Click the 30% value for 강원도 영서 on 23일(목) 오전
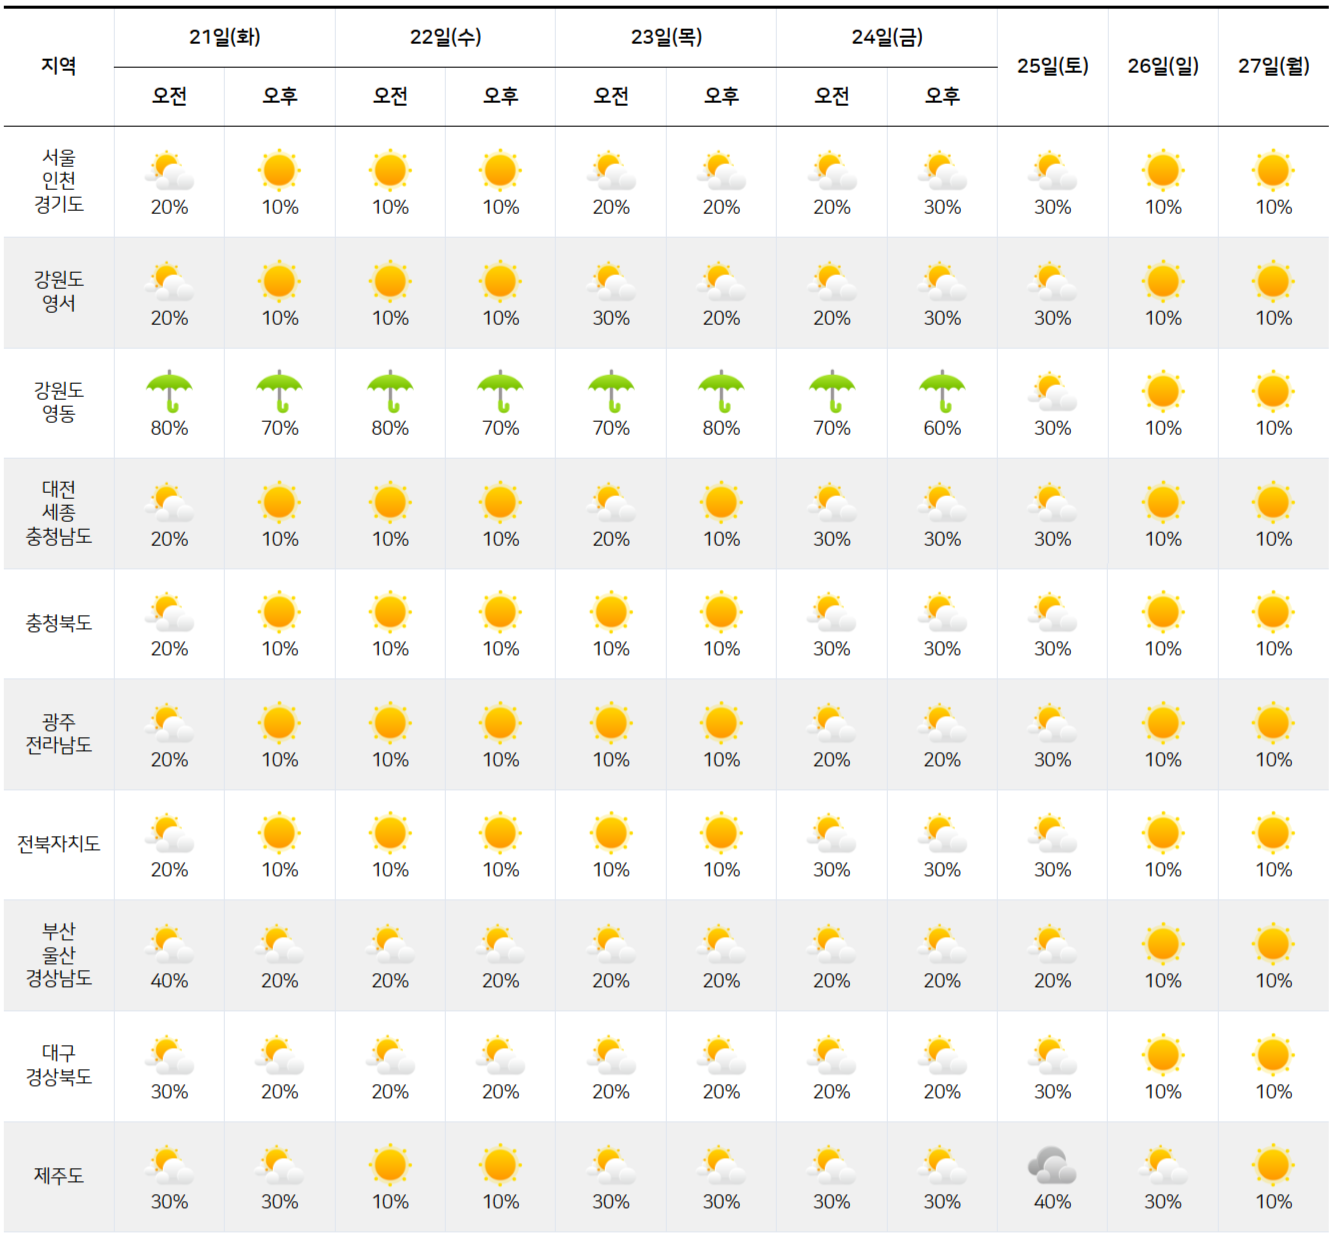This screenshot has height=1238, width=1334. pos(611,318)
